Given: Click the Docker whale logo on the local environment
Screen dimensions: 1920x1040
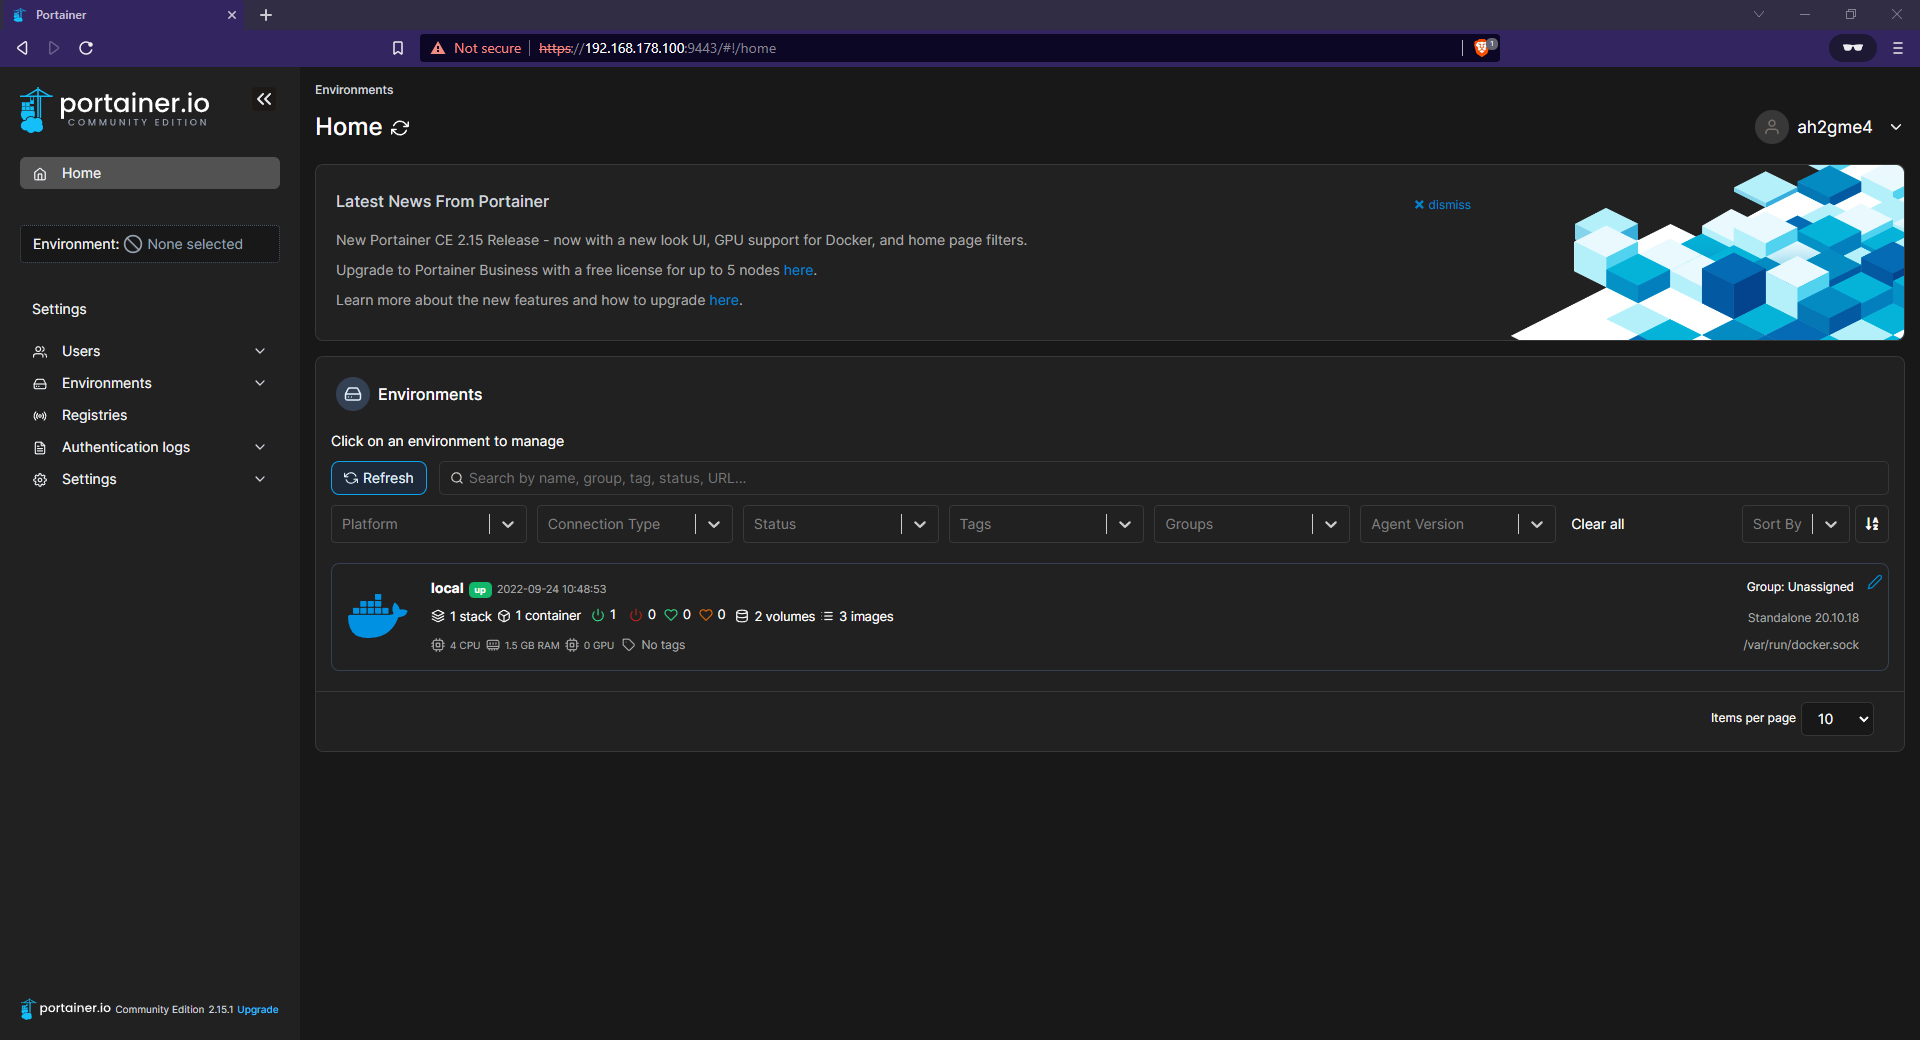Looking at the screenshot, I should tap(376, 614).
